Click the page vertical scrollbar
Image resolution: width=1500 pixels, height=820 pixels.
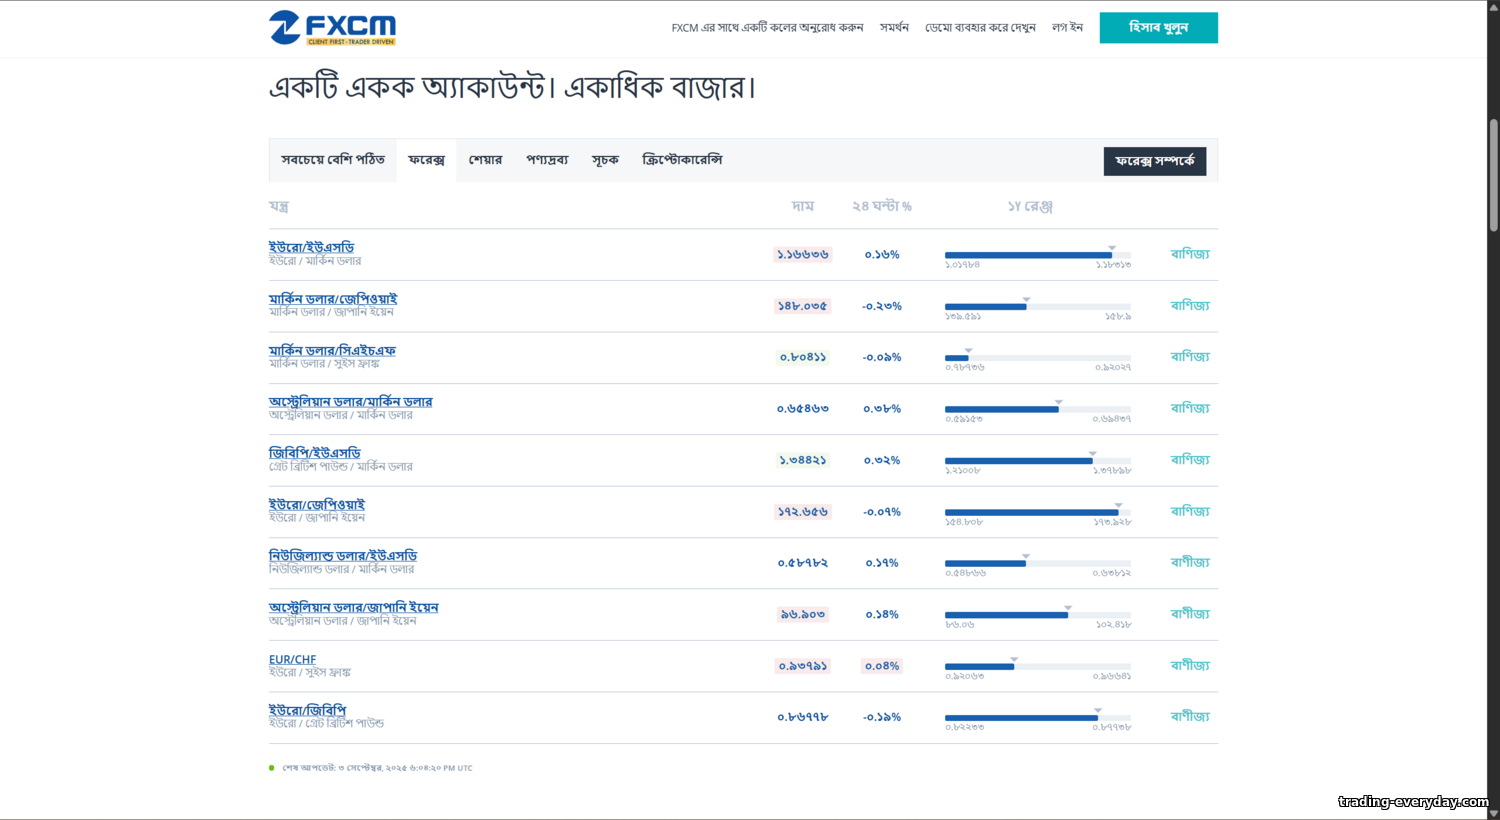1493,175
